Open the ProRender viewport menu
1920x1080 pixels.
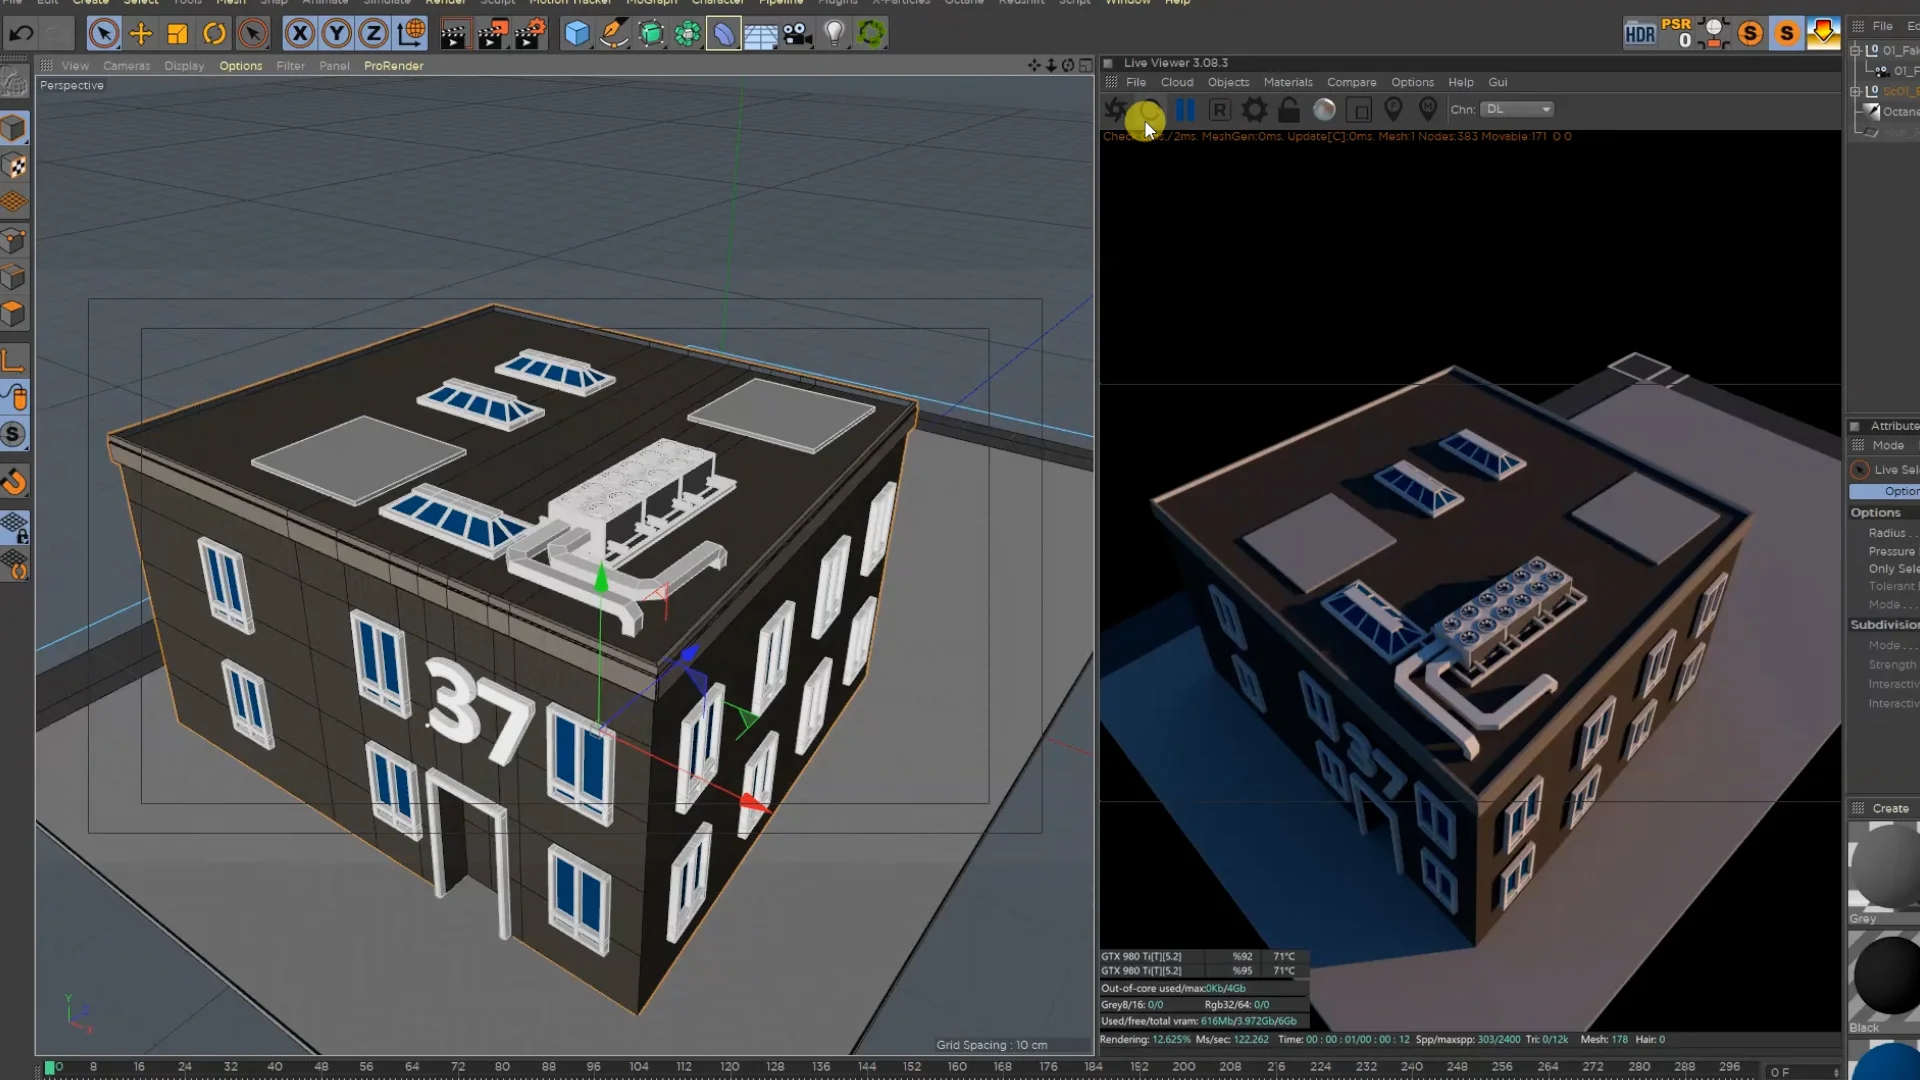tap(393, 66)
